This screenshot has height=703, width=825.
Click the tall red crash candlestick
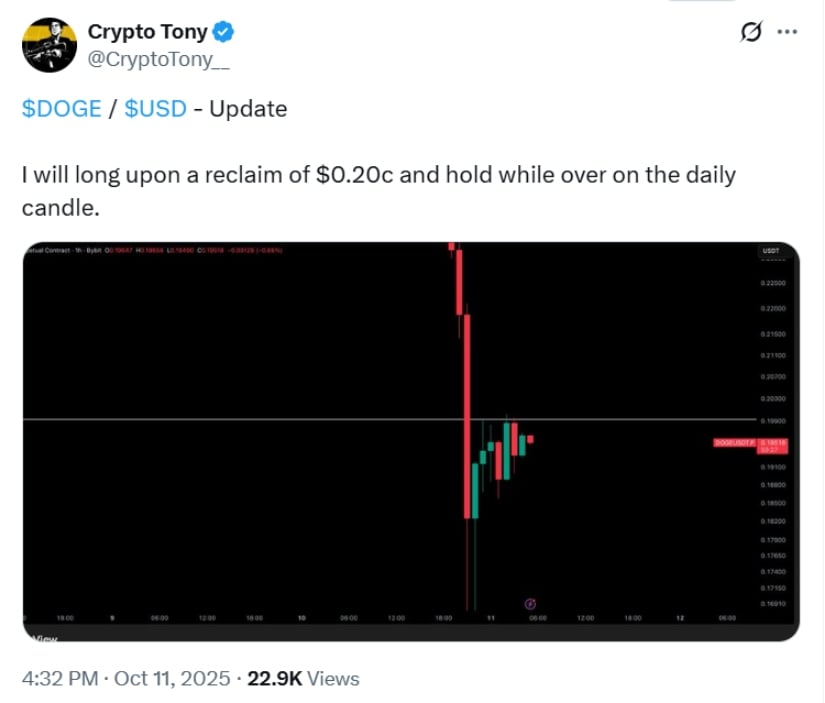[466, 400]
